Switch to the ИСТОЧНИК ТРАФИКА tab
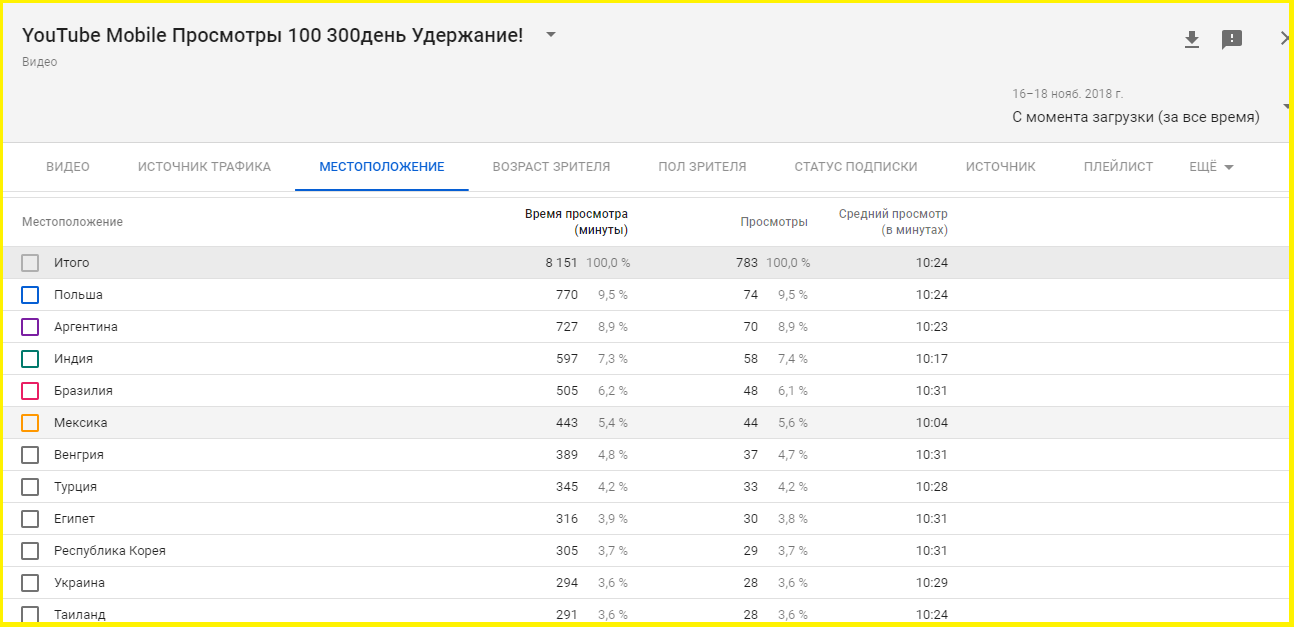 (204, 167)
